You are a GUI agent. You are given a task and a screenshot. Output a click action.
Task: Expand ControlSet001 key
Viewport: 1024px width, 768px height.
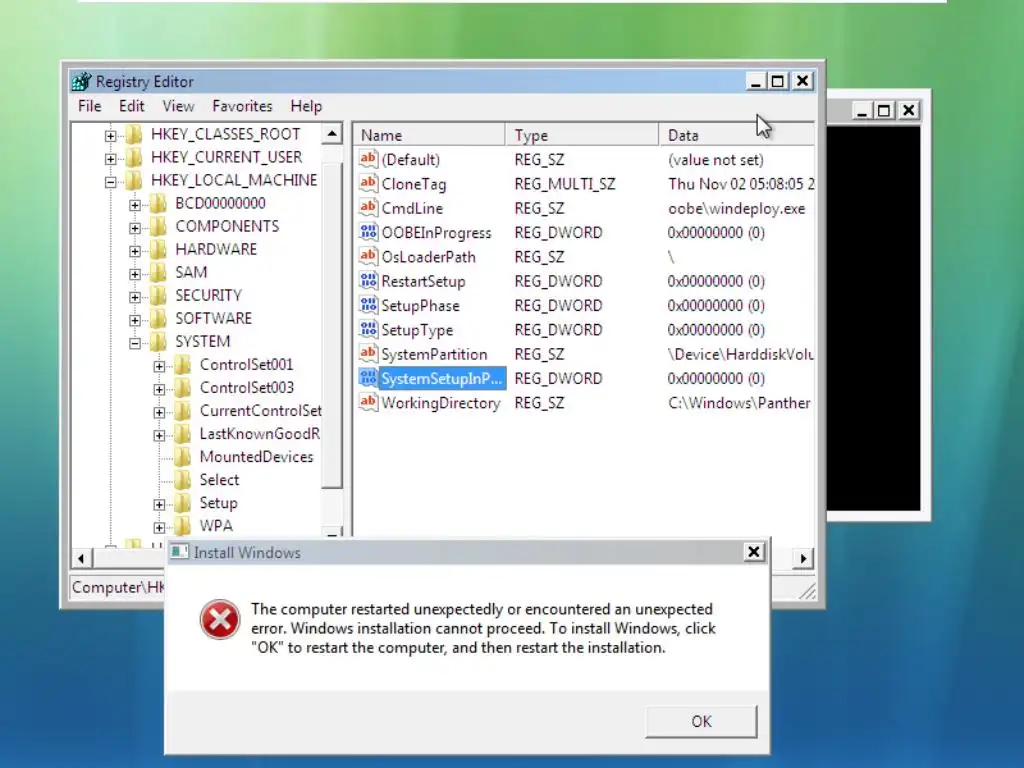[159, 366]
